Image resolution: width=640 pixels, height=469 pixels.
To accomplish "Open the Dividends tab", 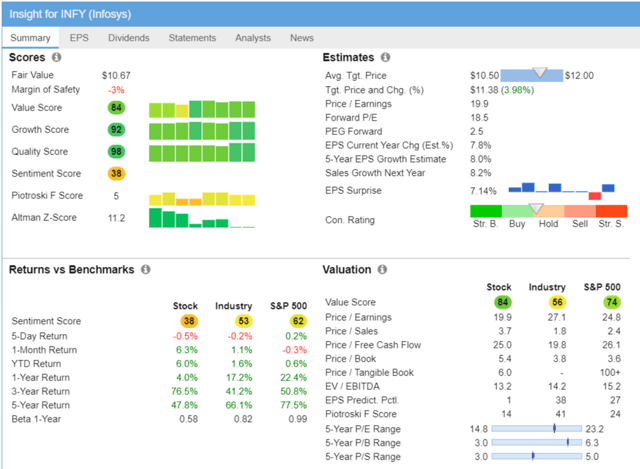I will pos(129,38).
